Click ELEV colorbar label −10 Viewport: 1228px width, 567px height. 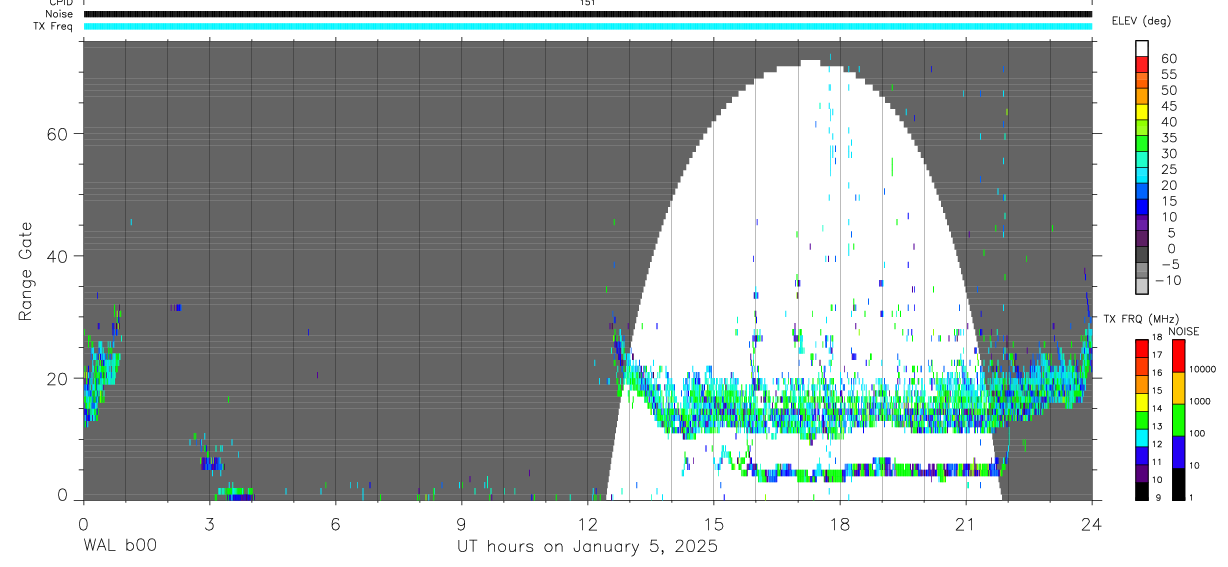(1168, 281)
